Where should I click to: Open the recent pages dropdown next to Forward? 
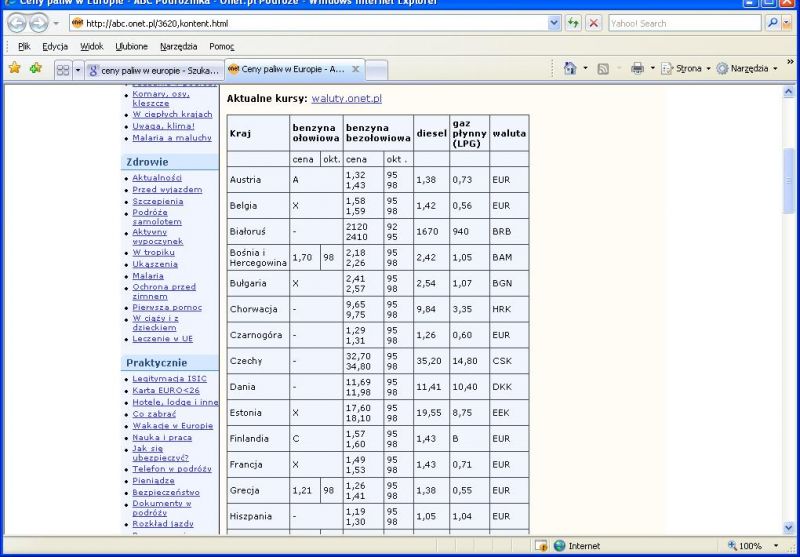pyautogui.click(x=56, y=23)
